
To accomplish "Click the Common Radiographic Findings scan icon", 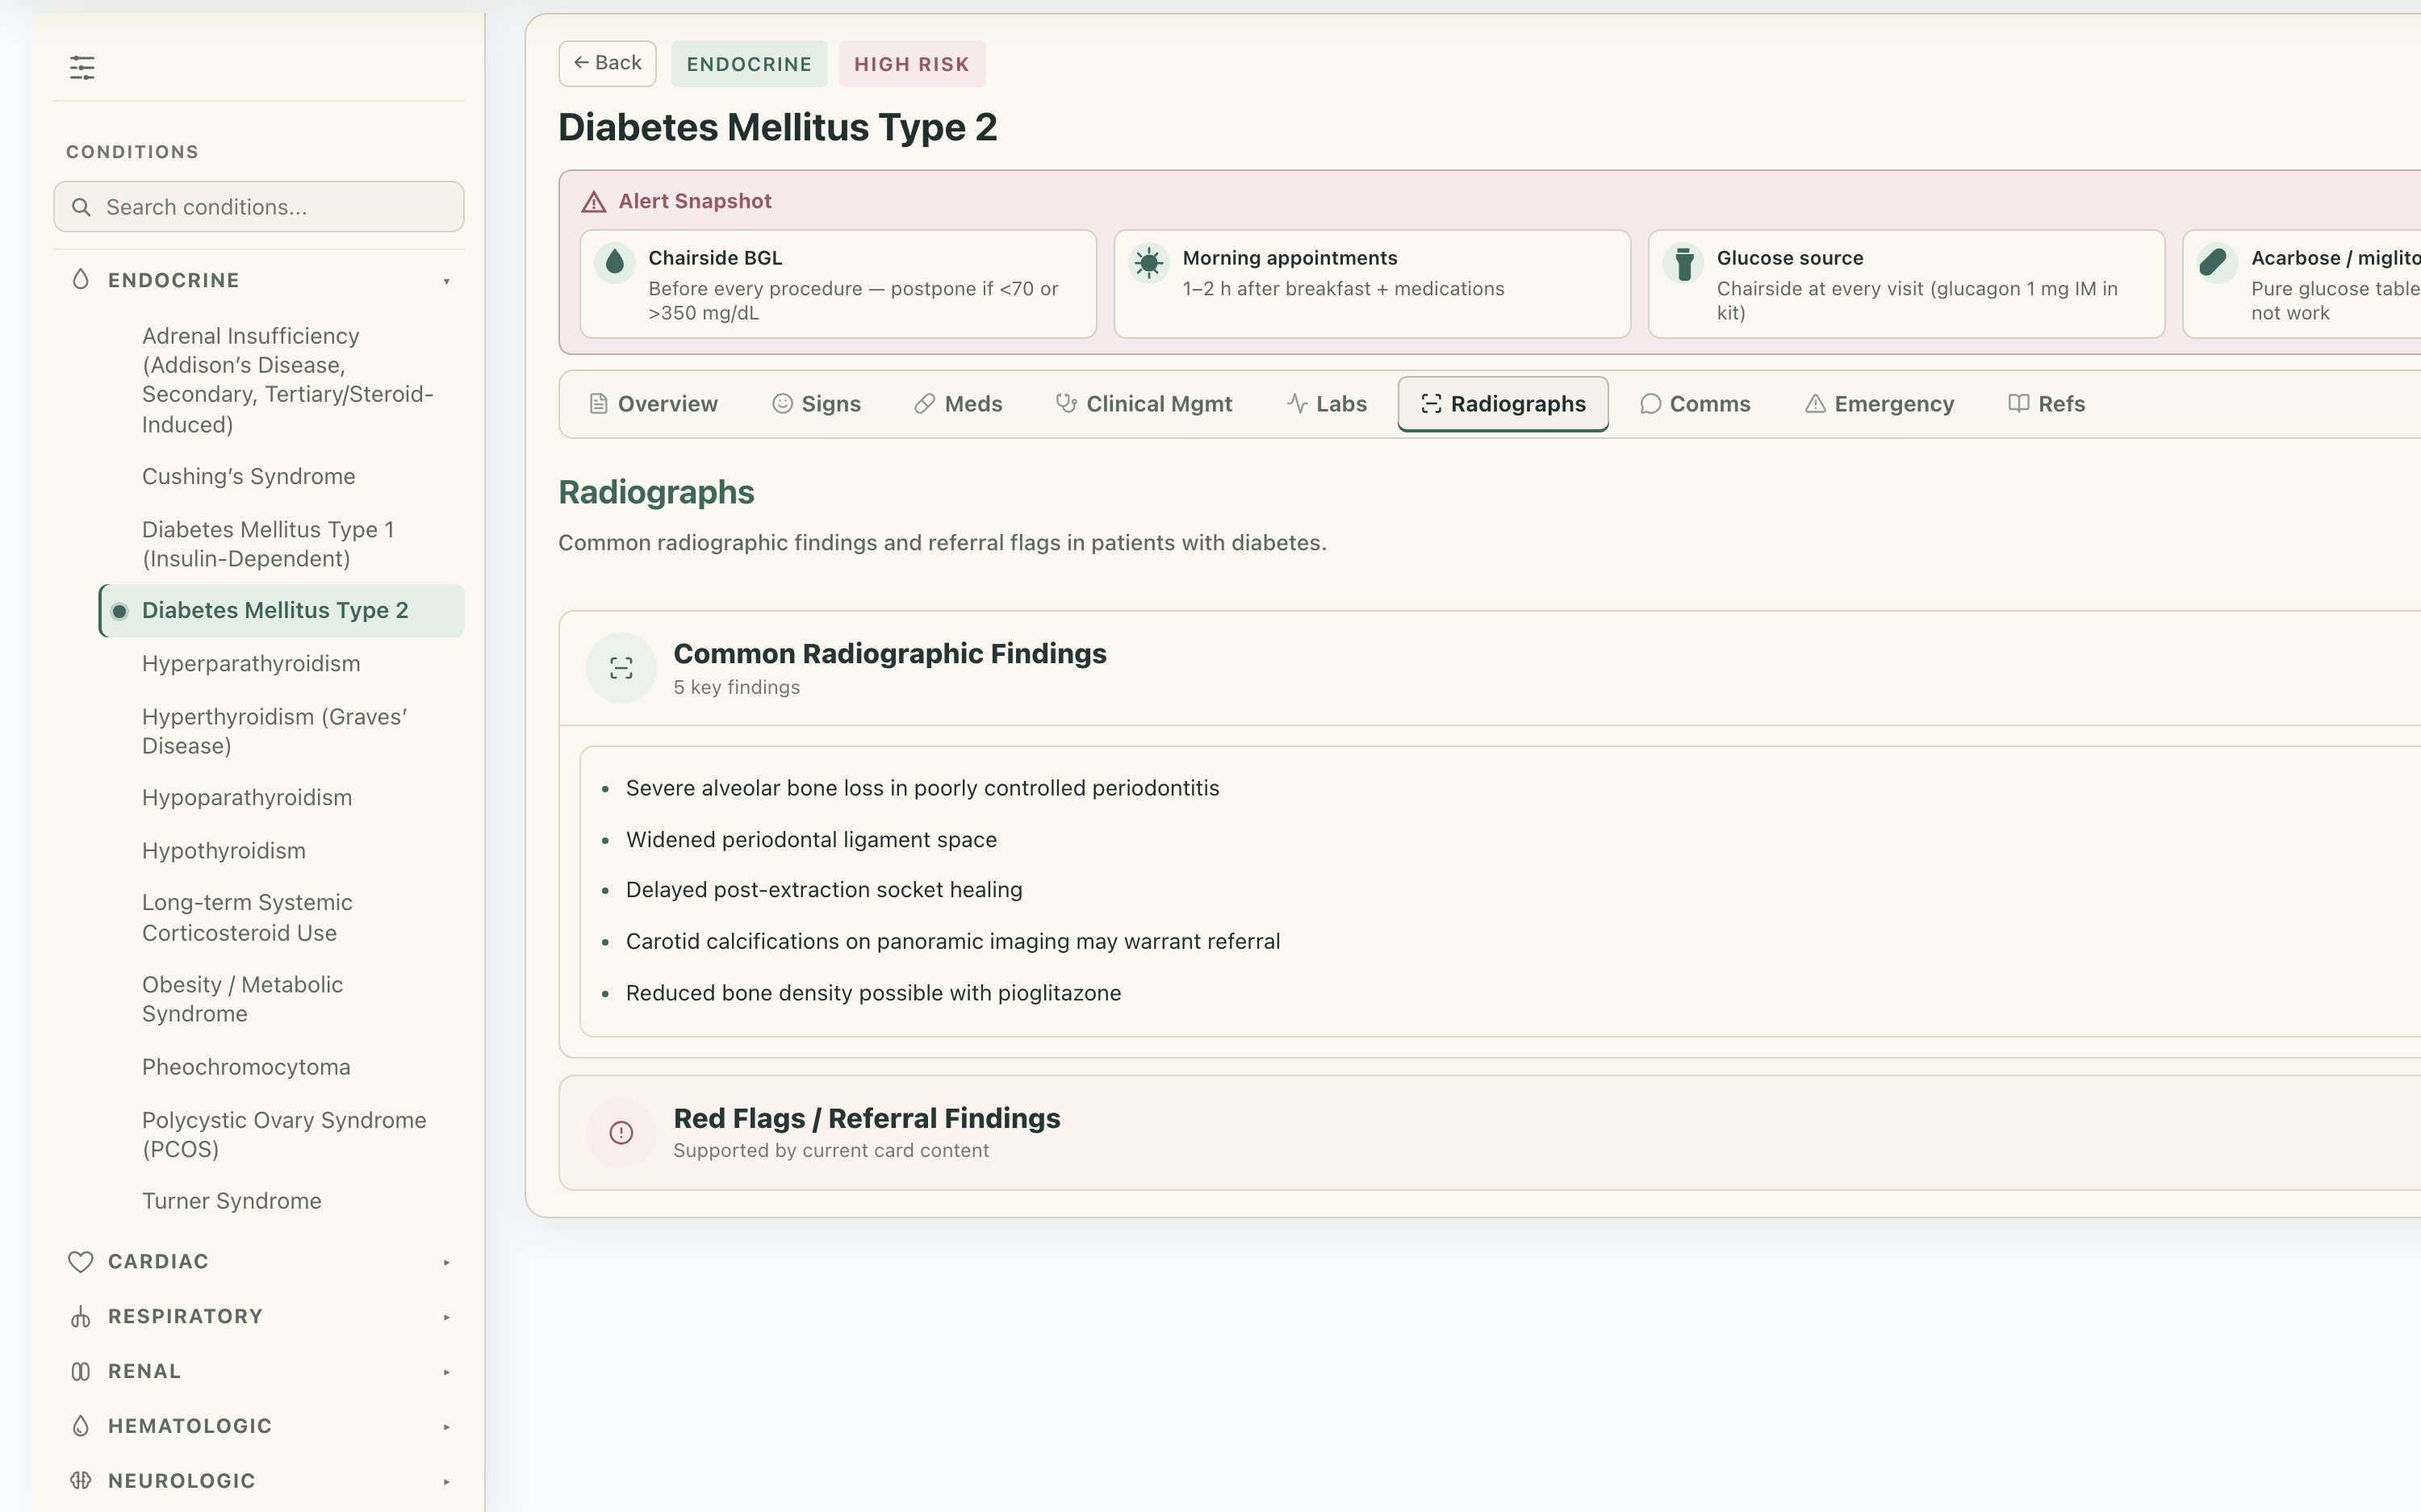I will point(621,668).
